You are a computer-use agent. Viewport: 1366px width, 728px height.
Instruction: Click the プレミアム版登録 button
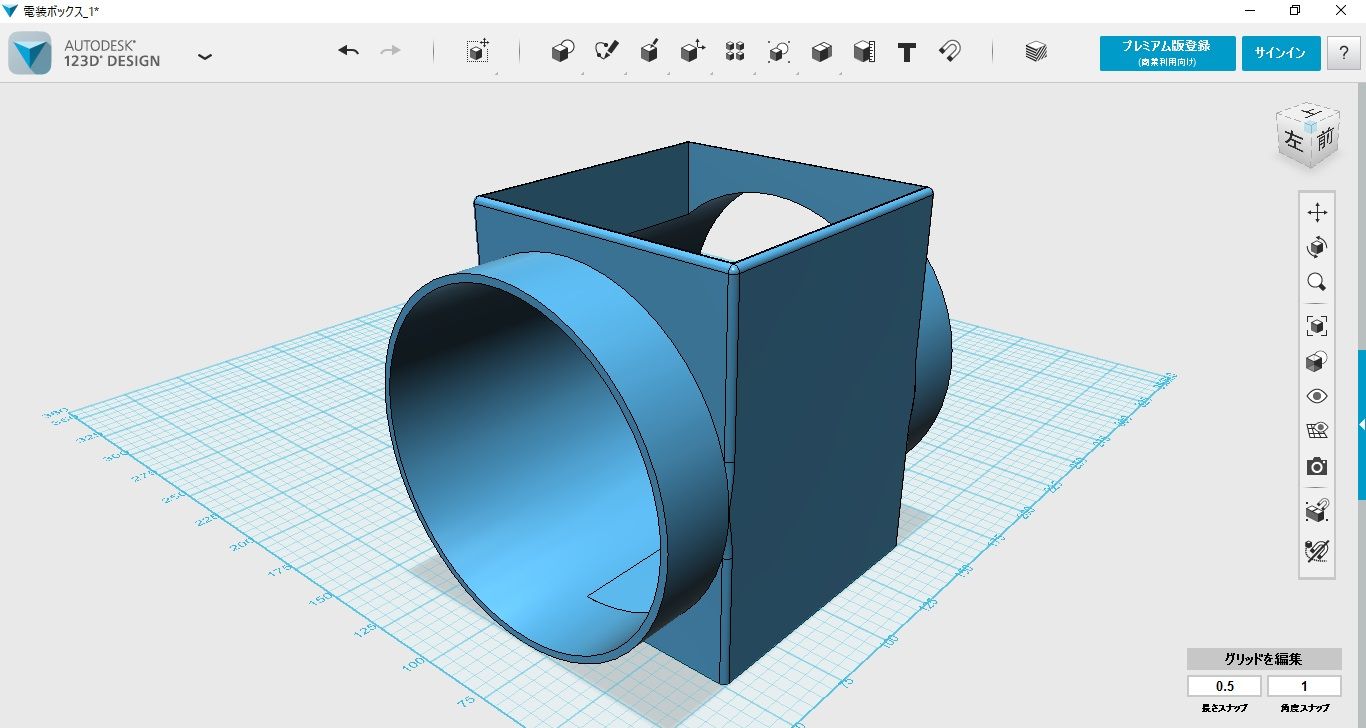tap(1167, 53)
